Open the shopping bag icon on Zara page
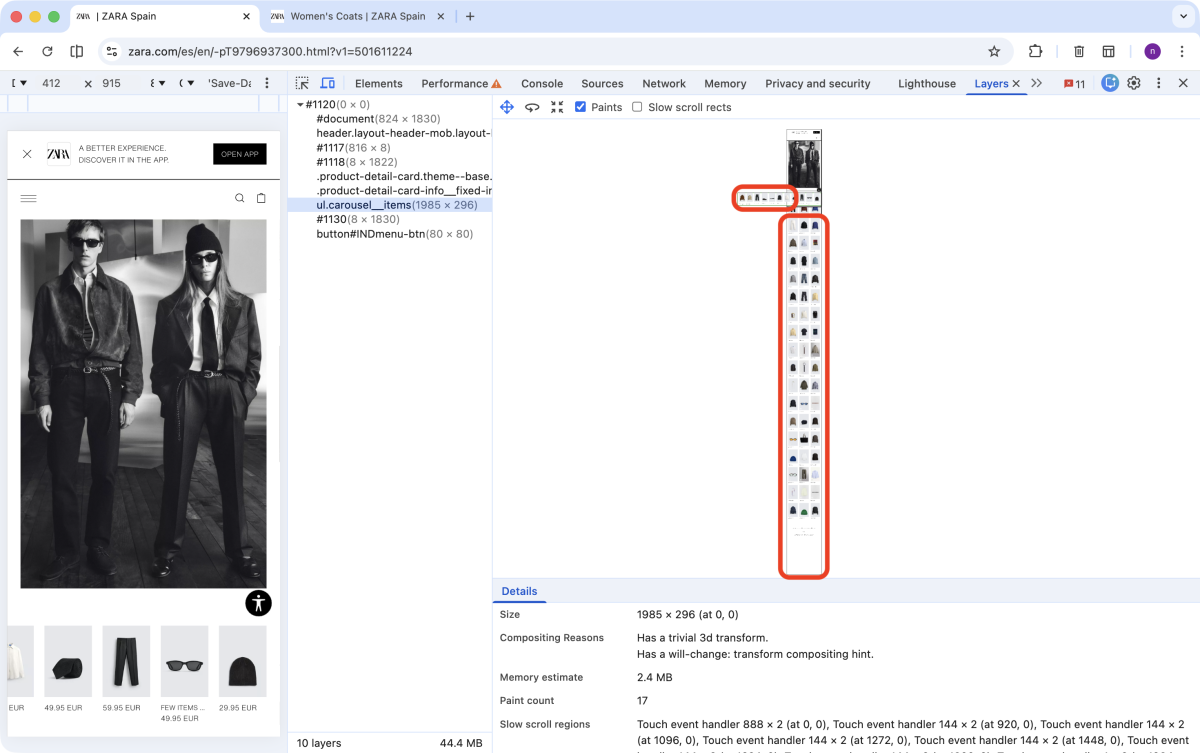Image resolution: width=1200 pixels, height=753 pixels. pyautogui.click(x=261, y=198)
